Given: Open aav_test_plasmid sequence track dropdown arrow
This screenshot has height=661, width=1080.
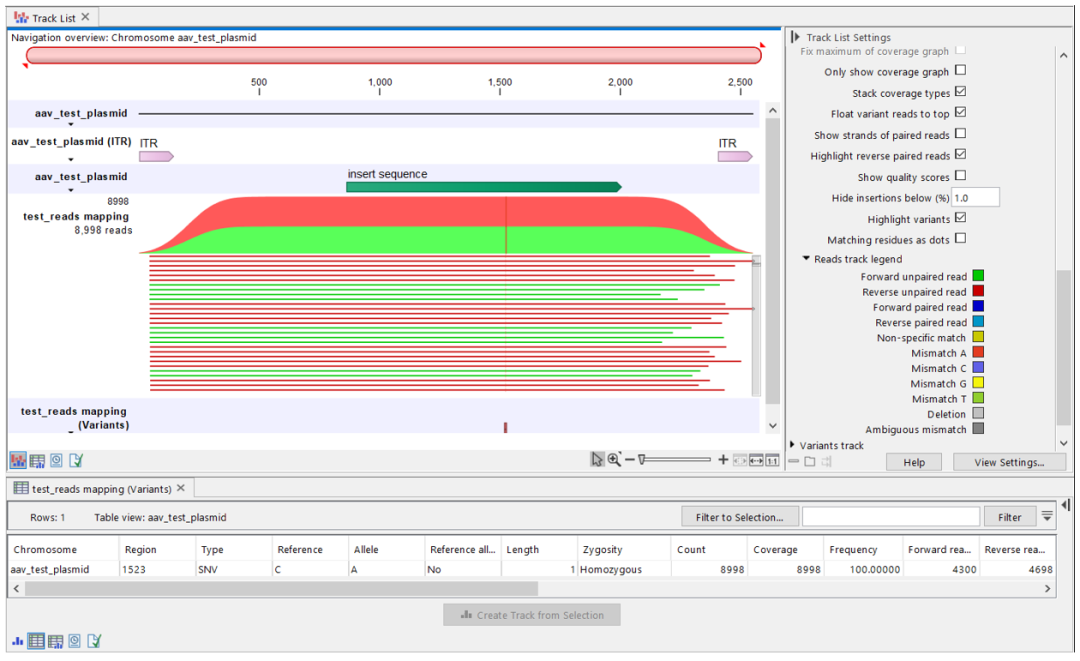Looking at the screenshot, I should [71, 125].
